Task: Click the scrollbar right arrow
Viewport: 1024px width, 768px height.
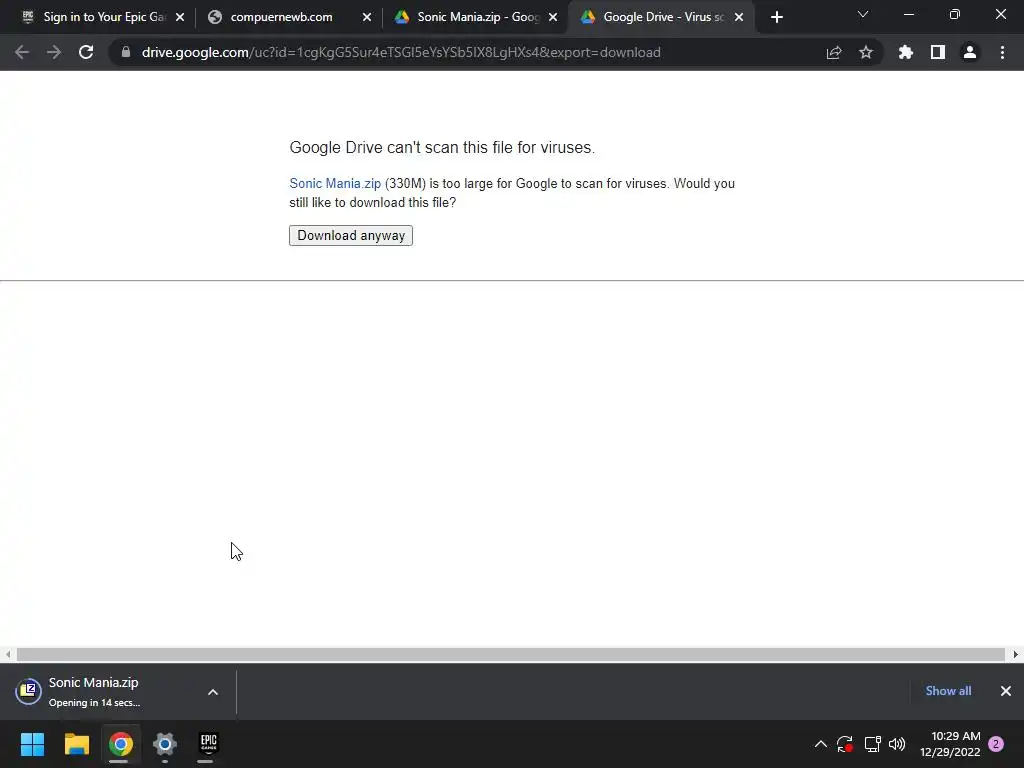Action: tap(1016, 654)
